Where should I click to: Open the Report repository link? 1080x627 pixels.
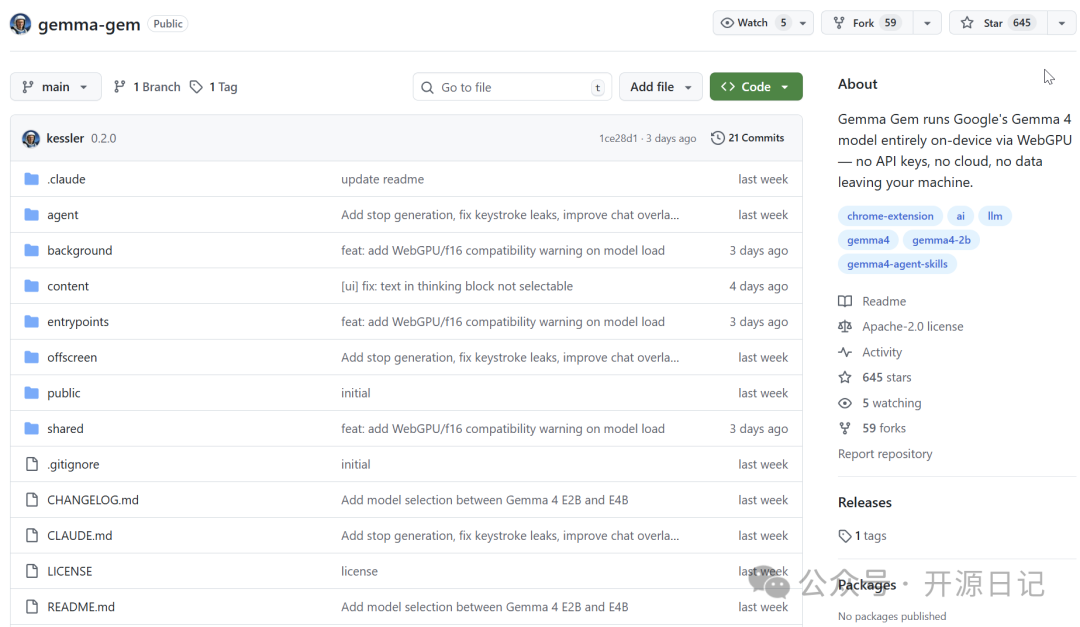point(885,454)
